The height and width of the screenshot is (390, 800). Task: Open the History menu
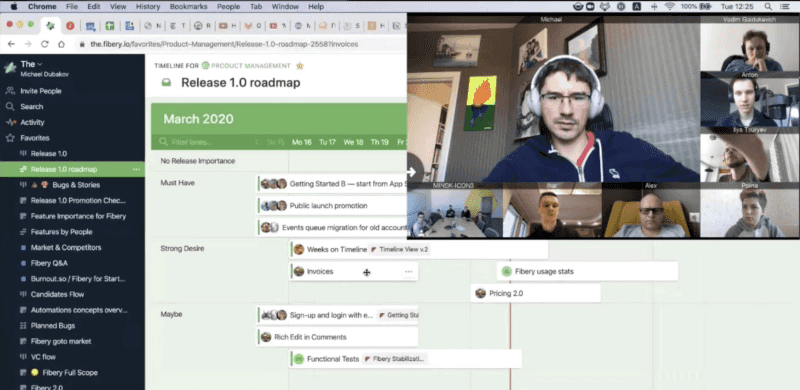point(148,7)
